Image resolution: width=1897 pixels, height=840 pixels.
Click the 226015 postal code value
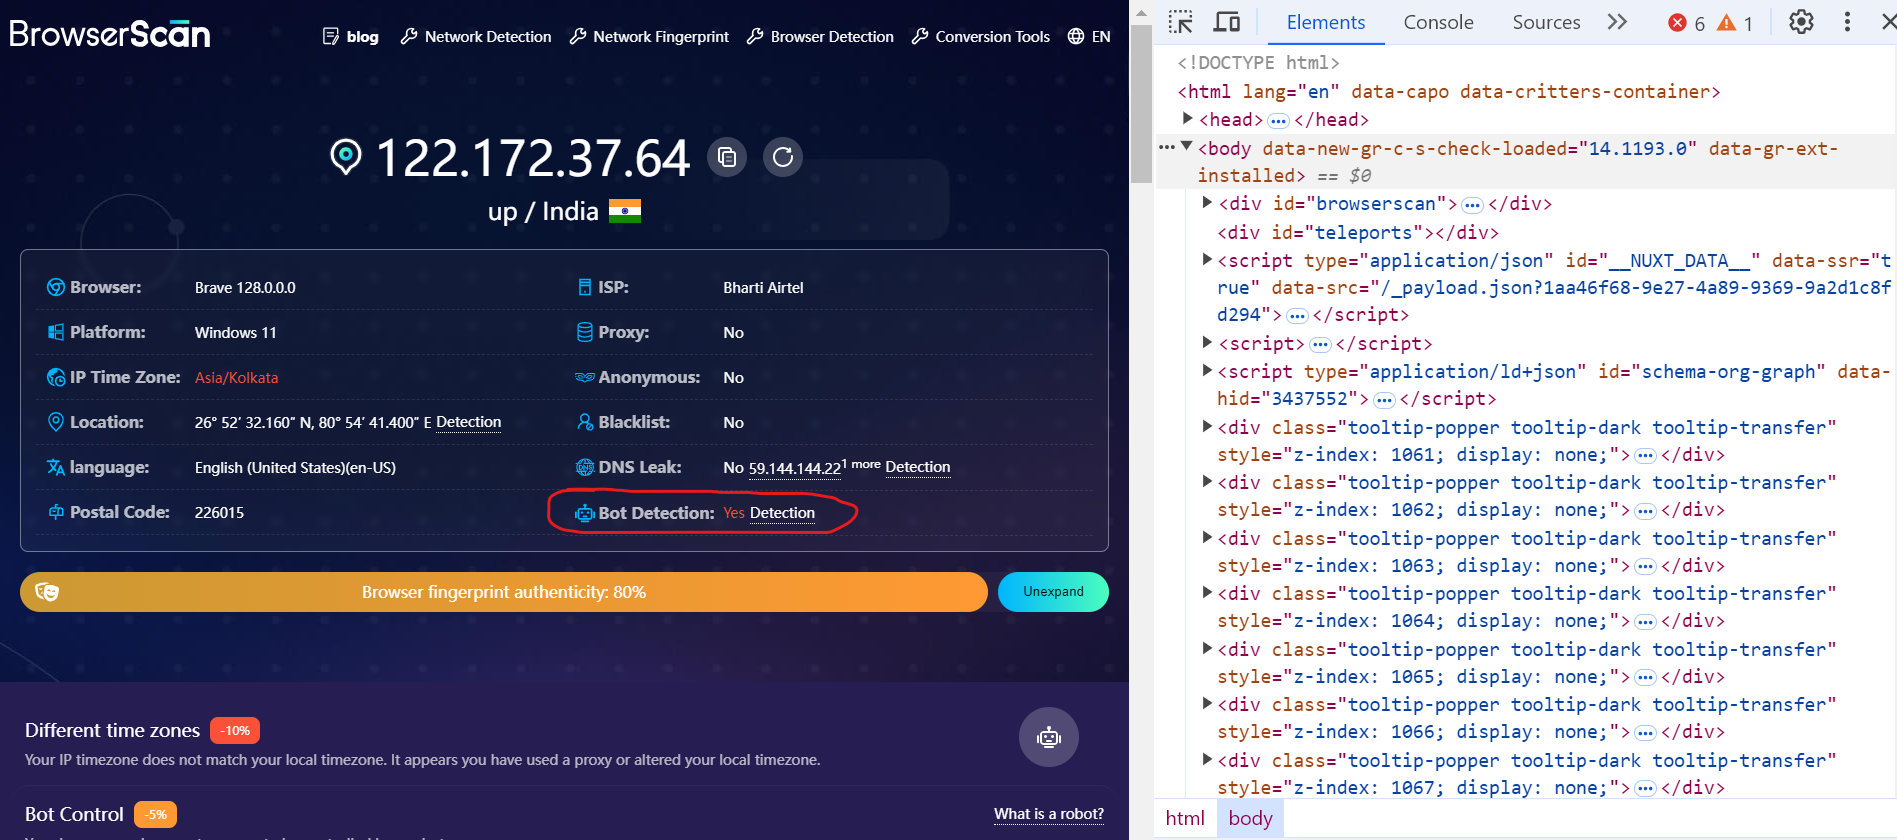point(219,512)
